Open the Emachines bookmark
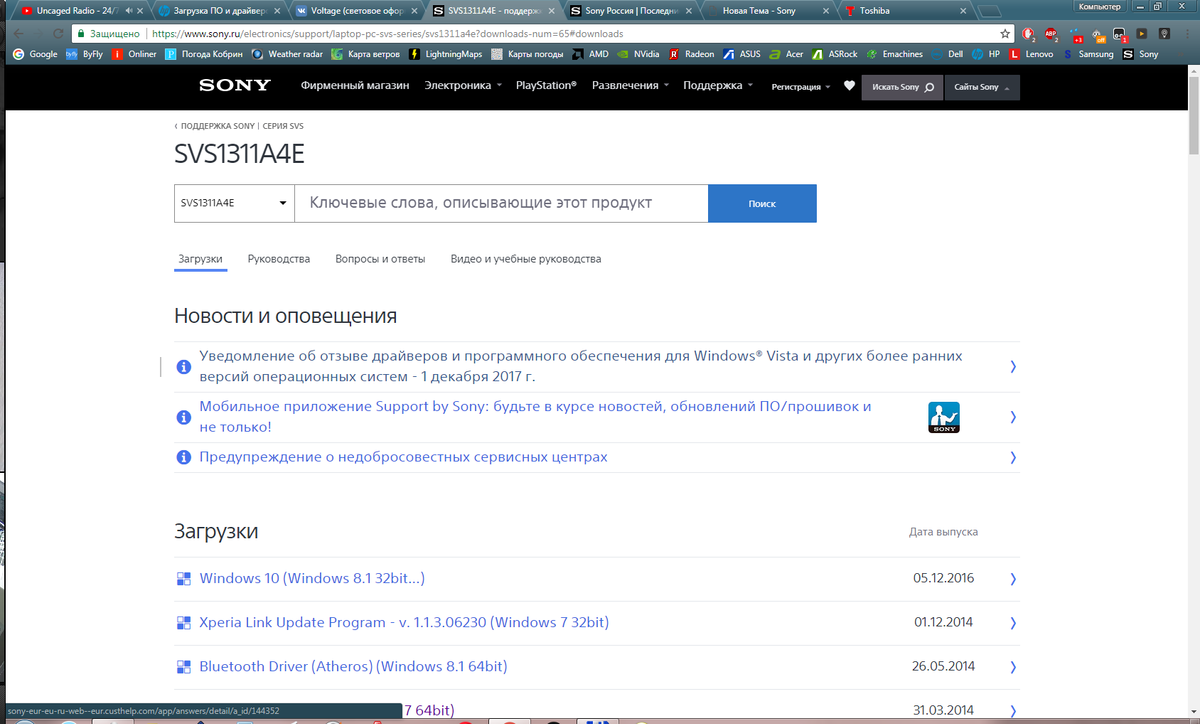1200x724 pixels. click(895, 54)
